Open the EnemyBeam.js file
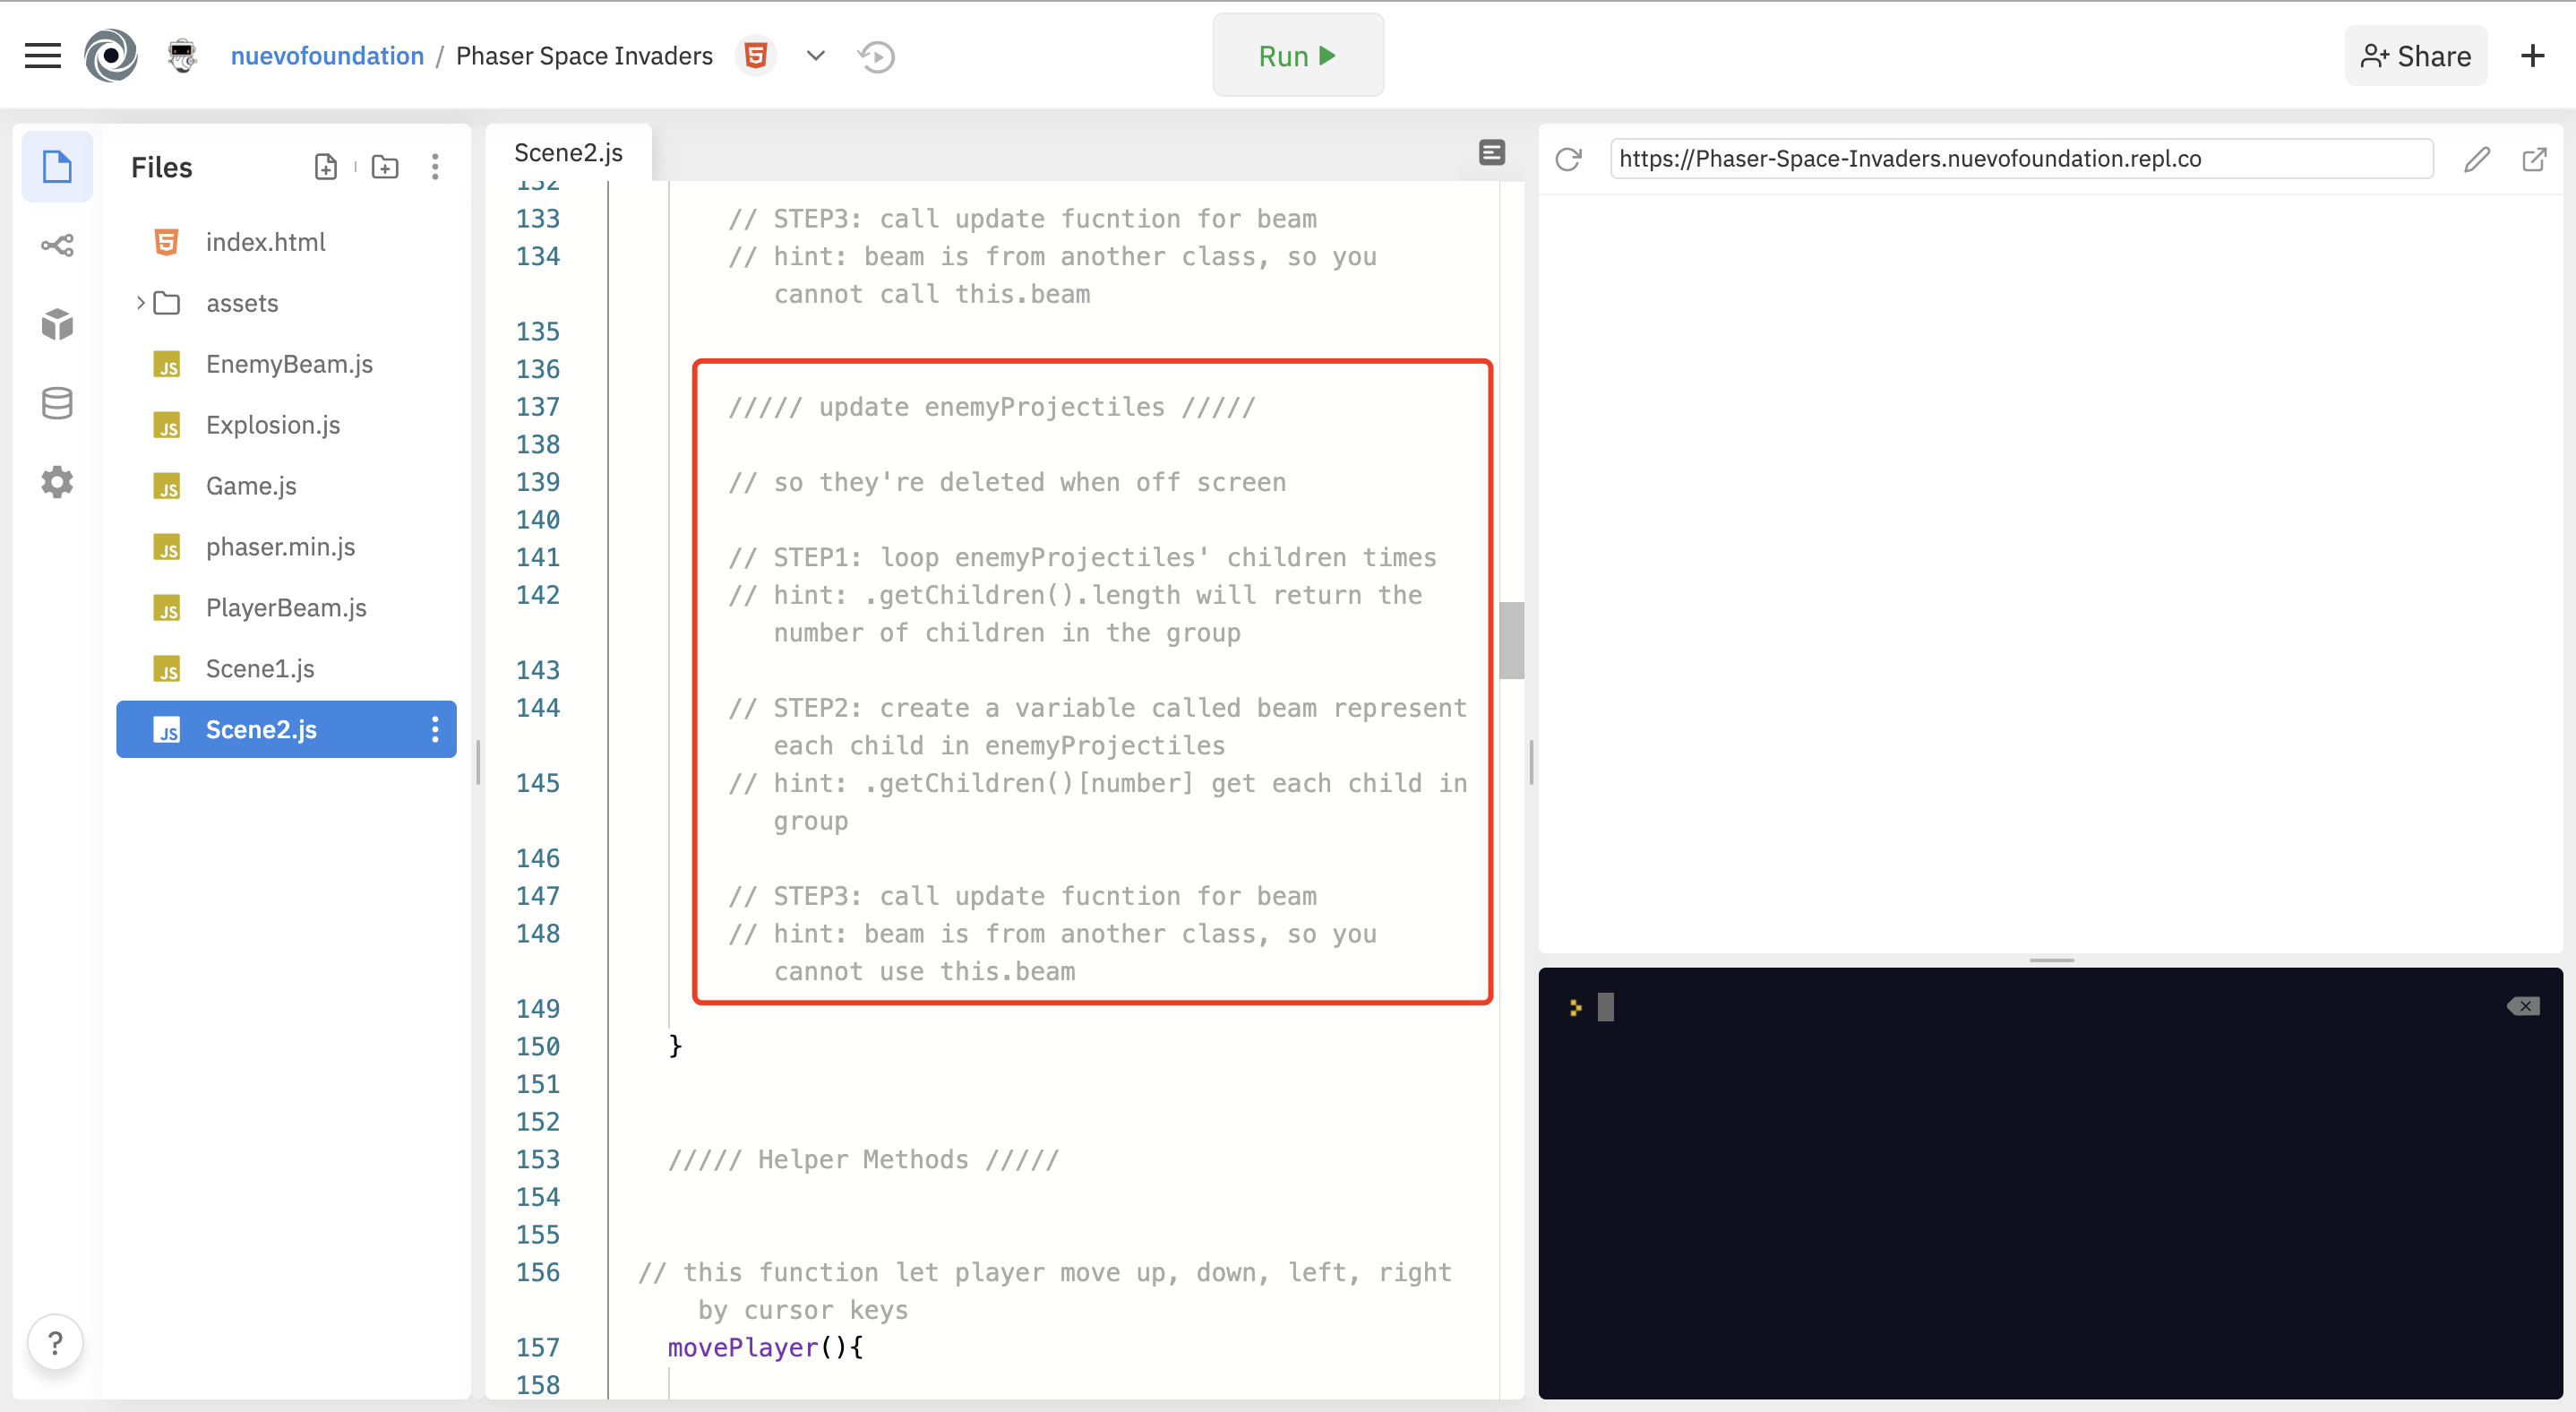The width and height of the screenshot is (2576, 1412). pos(289,364)
